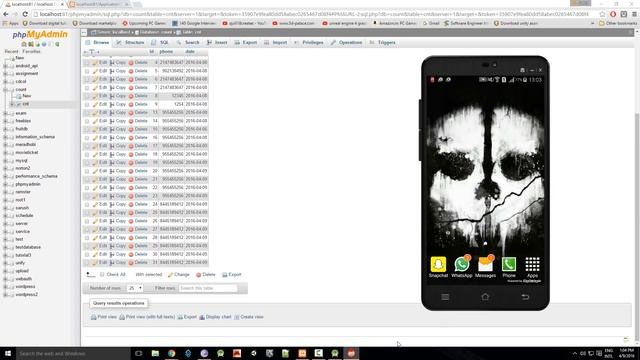640x360 pixels.
Task: Tick the checkbox for row id 14
Action: click(x=87, y=121)
